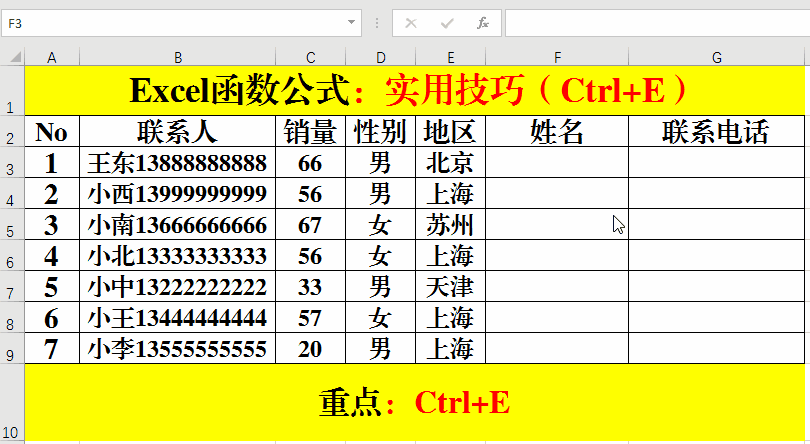Select row 1 header
Image resolution: width=810 pixels, height=444 pixels.
12,91
